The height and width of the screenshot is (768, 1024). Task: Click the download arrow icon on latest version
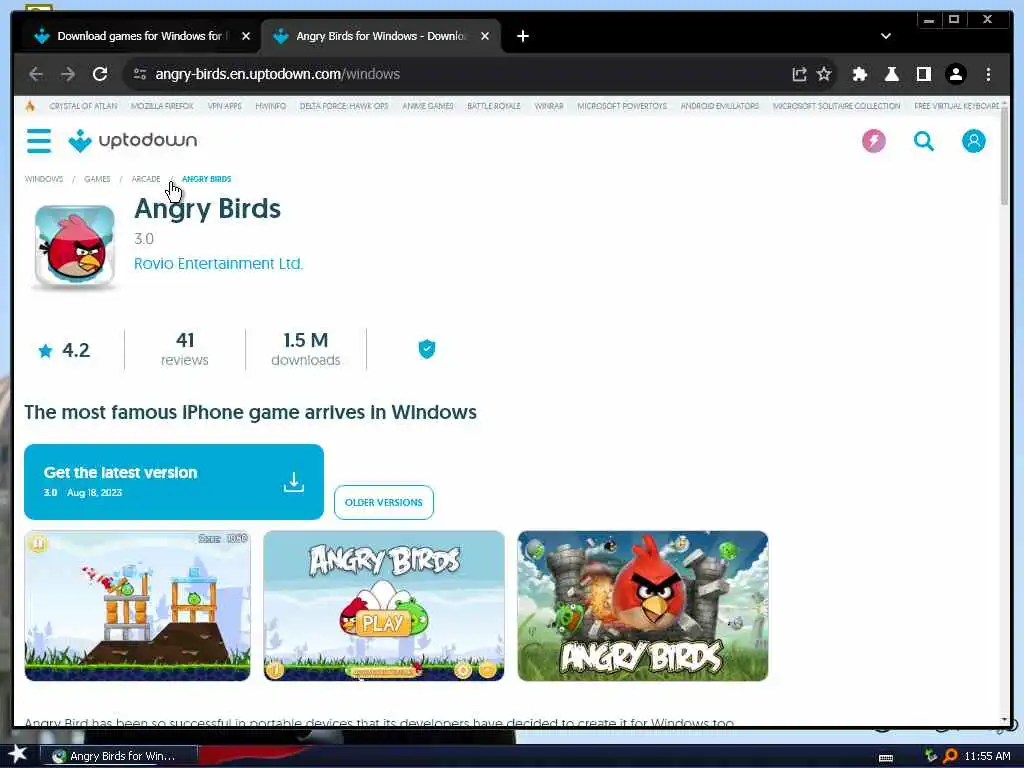click(294, 482)
